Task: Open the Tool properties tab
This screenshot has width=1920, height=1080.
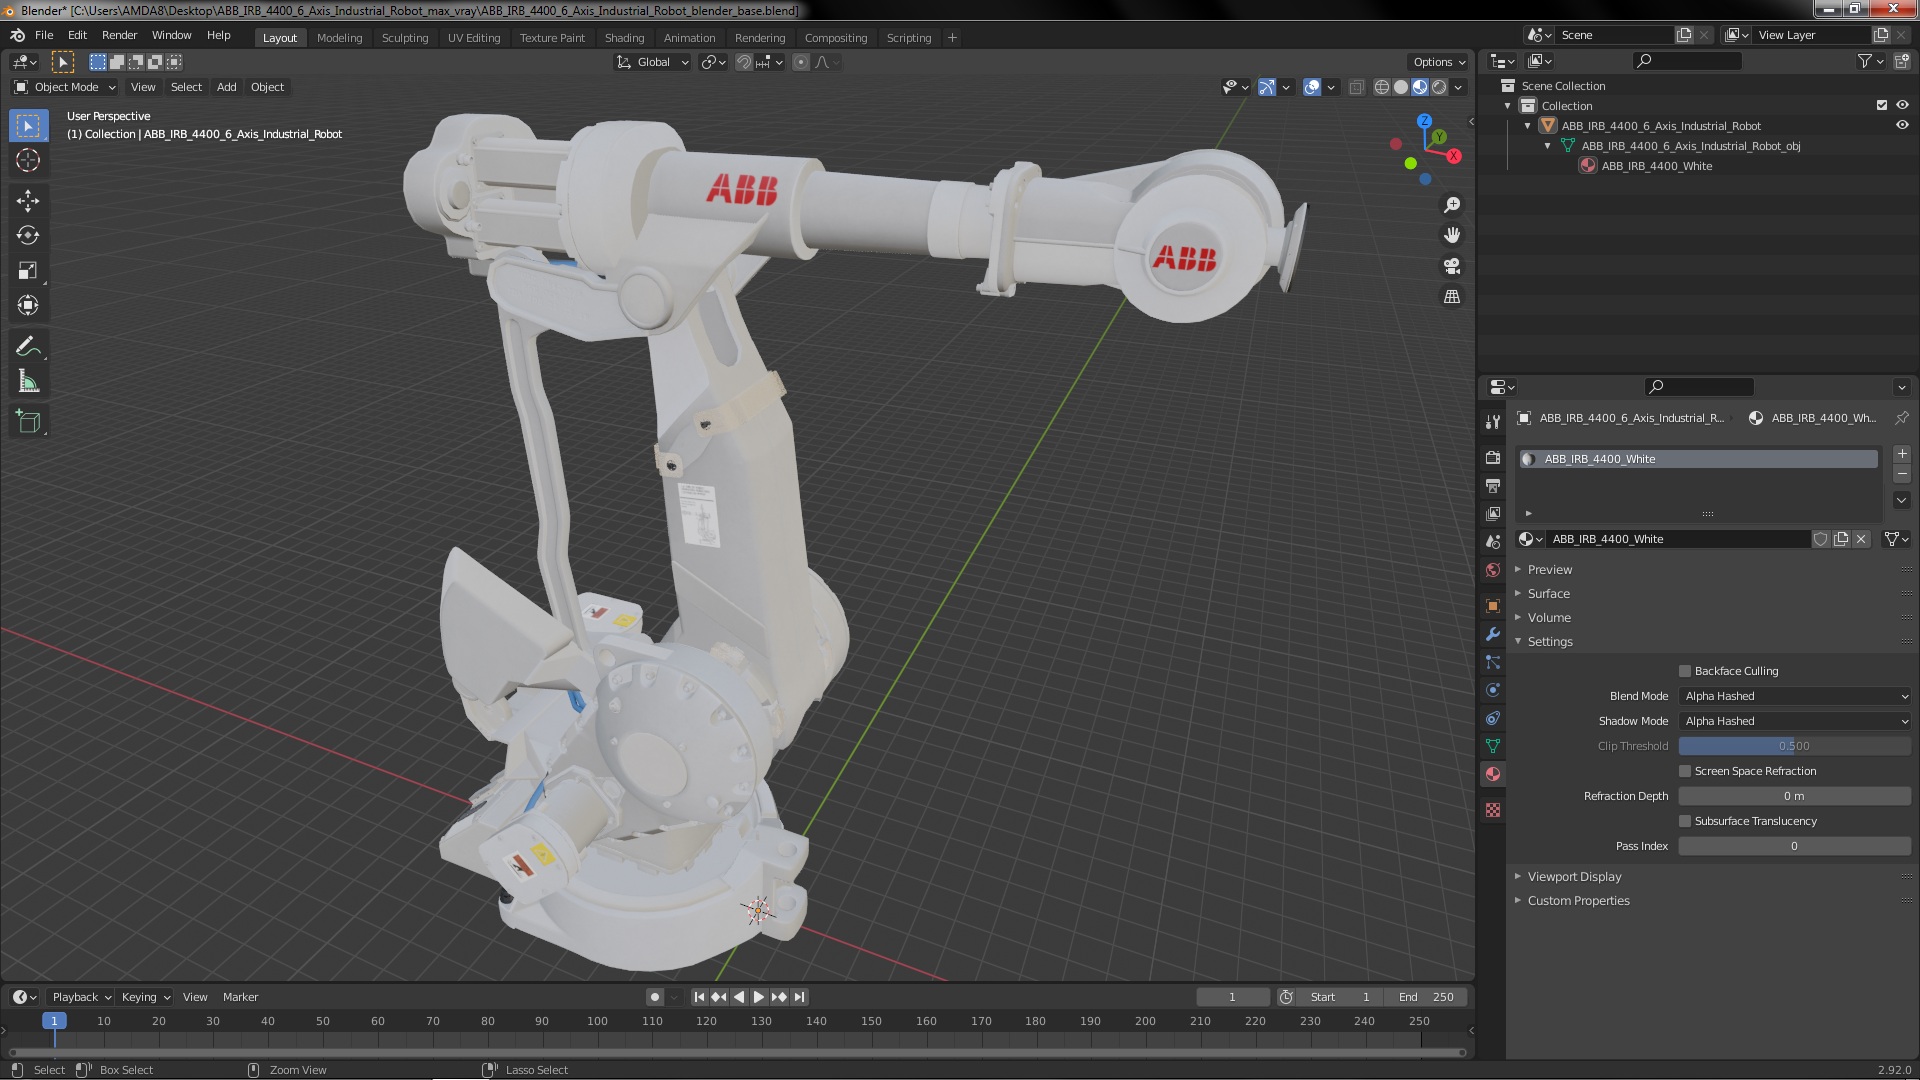Action: (1493, 422)
